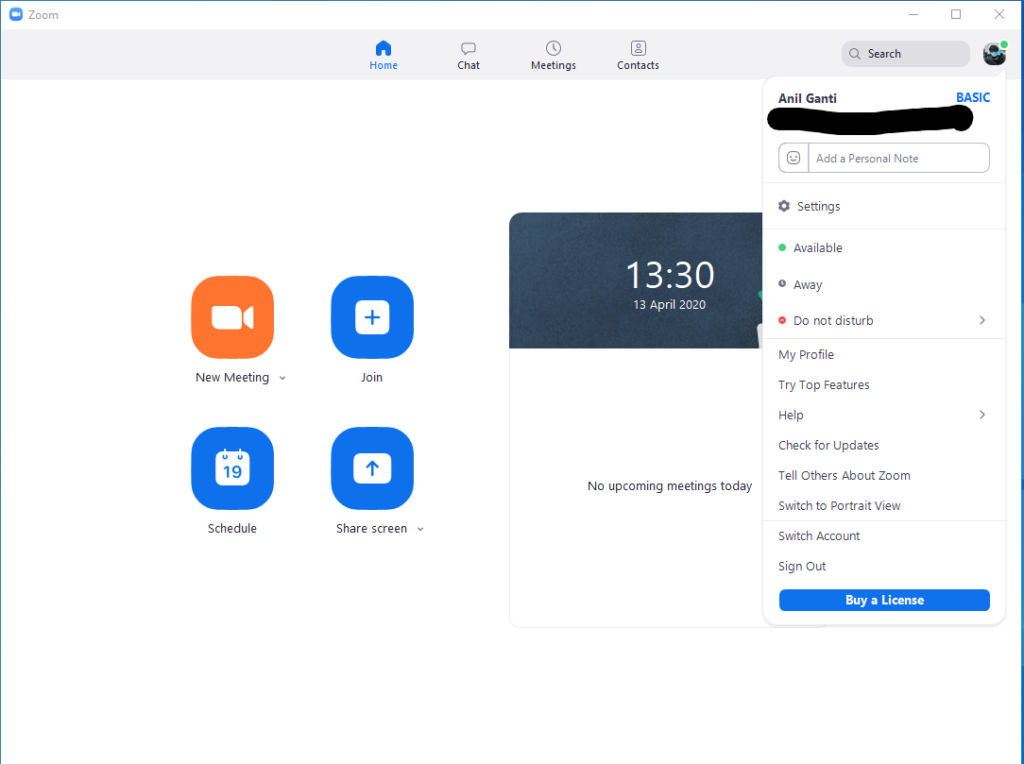Viewport: 1024px width, 764px height.
Task: Maximize the Zoom window
Action: pos(956,14)
